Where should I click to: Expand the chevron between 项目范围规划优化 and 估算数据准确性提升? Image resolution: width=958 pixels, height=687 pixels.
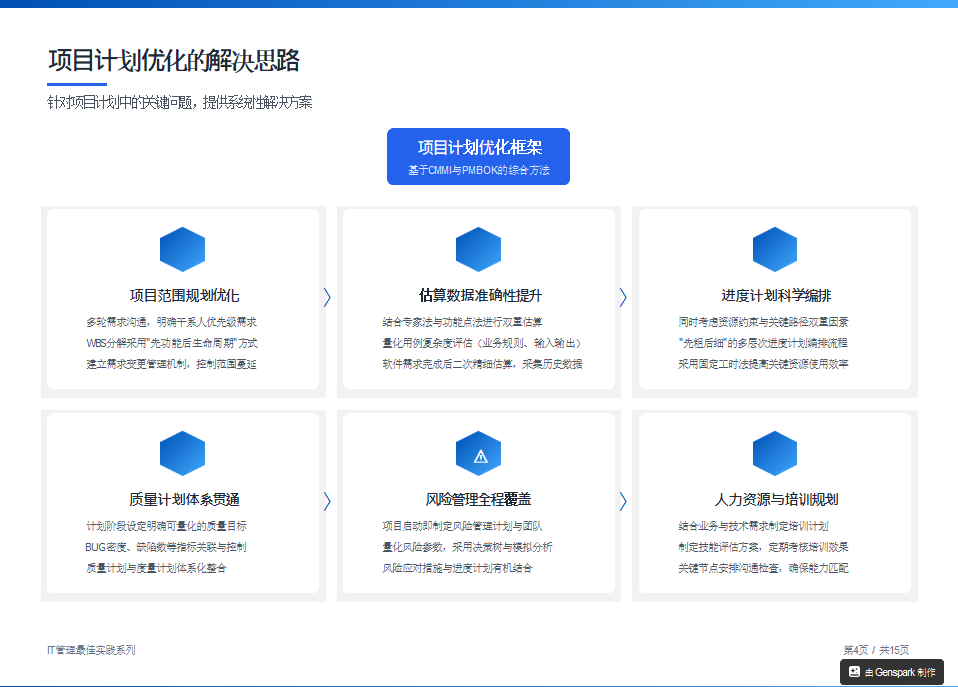coord(326,297)
